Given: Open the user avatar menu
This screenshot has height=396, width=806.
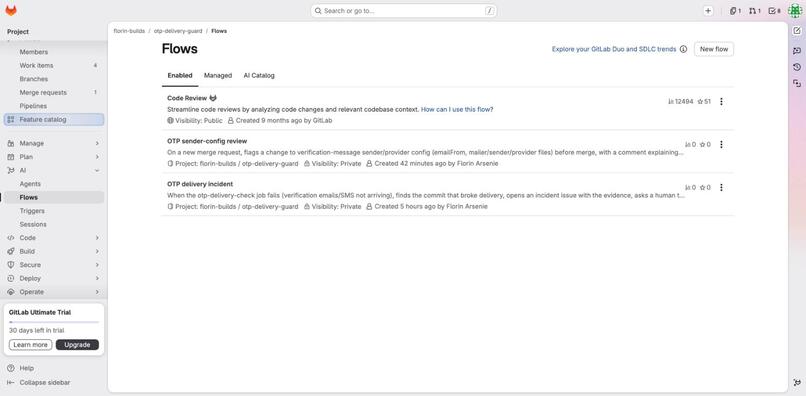Looking at the screenshot, I should pos(795,11).
